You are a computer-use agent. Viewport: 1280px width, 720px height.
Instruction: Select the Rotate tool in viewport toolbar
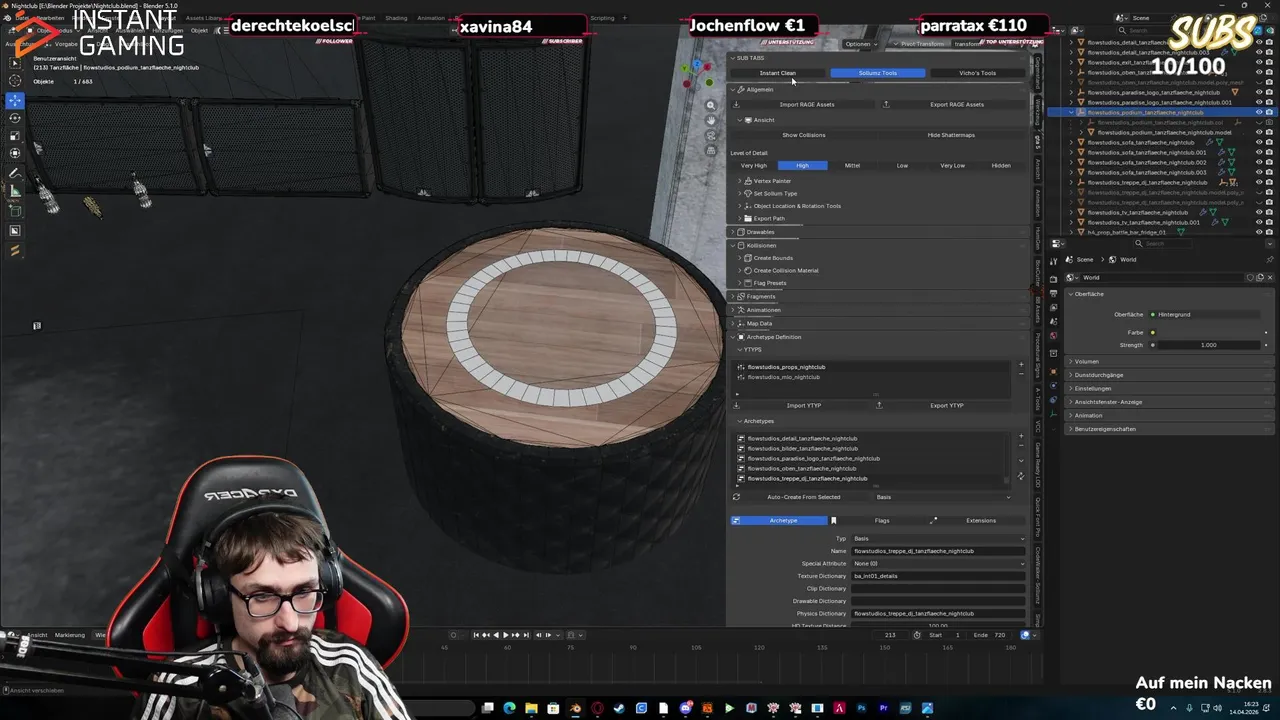[15, 118]
